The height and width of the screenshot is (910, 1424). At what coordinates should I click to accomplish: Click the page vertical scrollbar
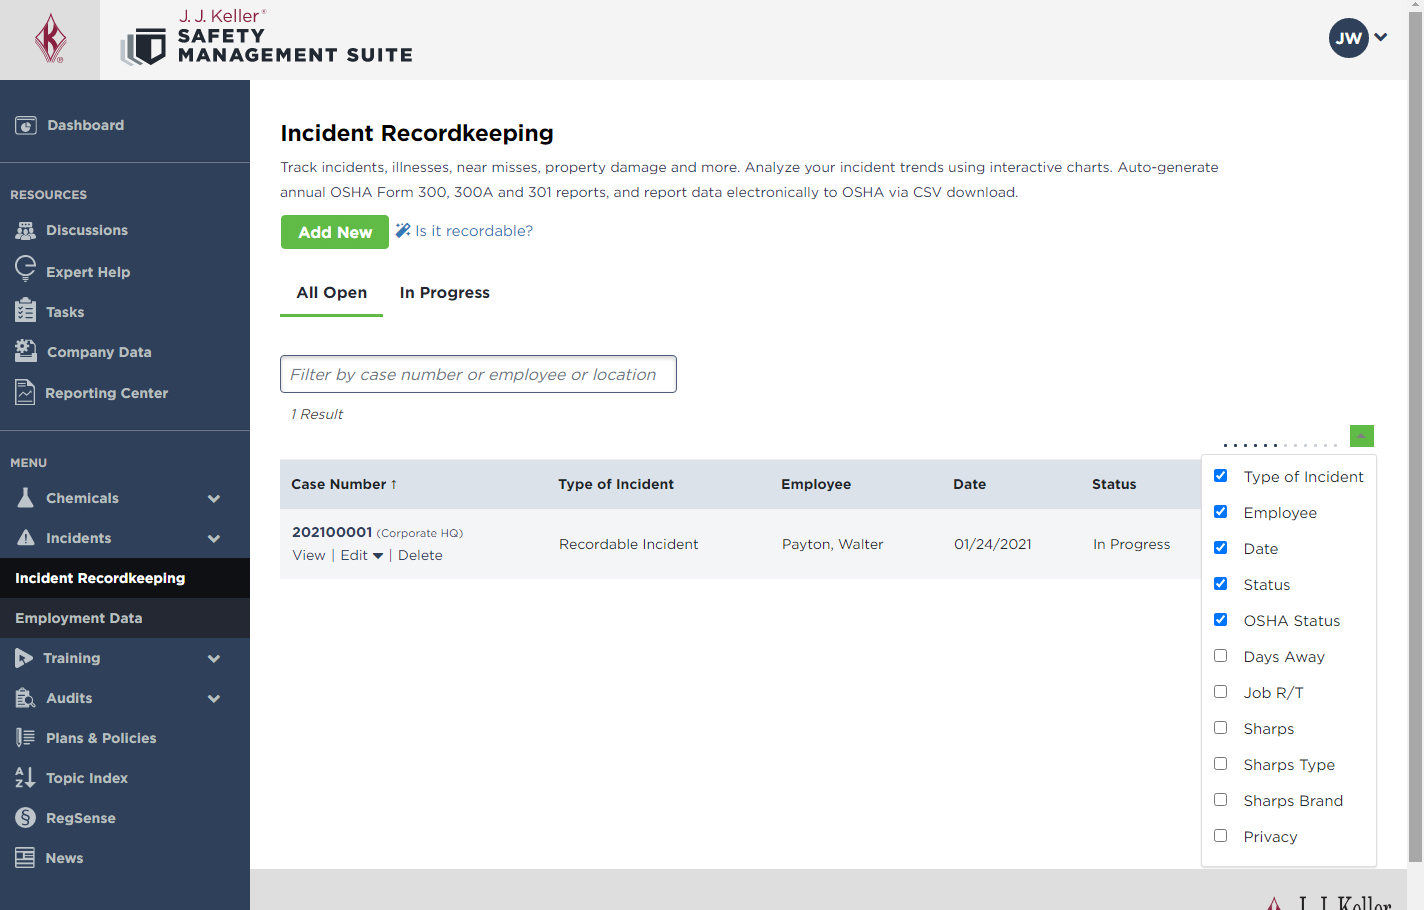coord(1415,435)
